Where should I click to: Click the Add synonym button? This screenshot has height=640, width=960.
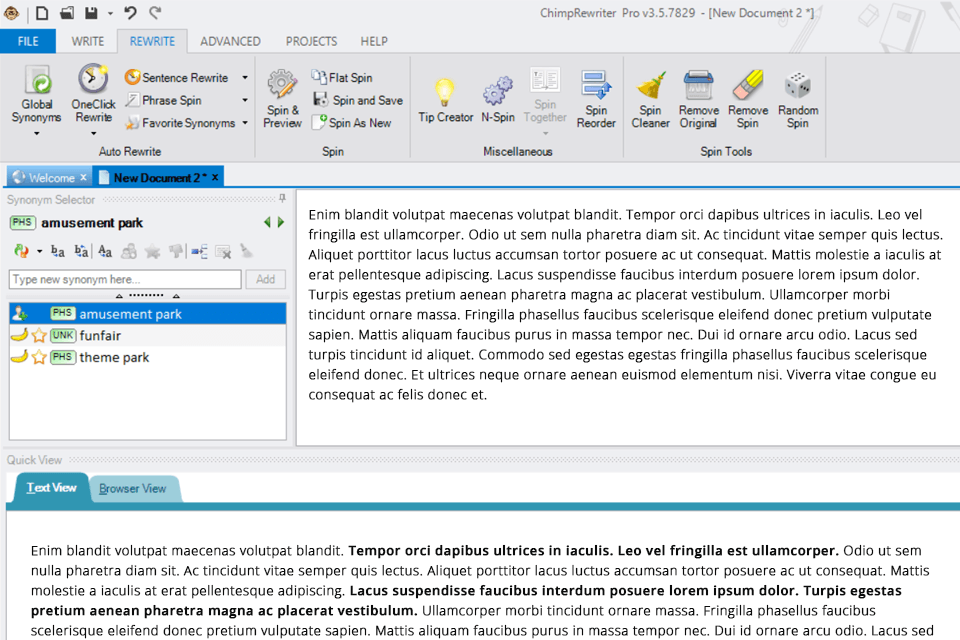pos(265,279)
